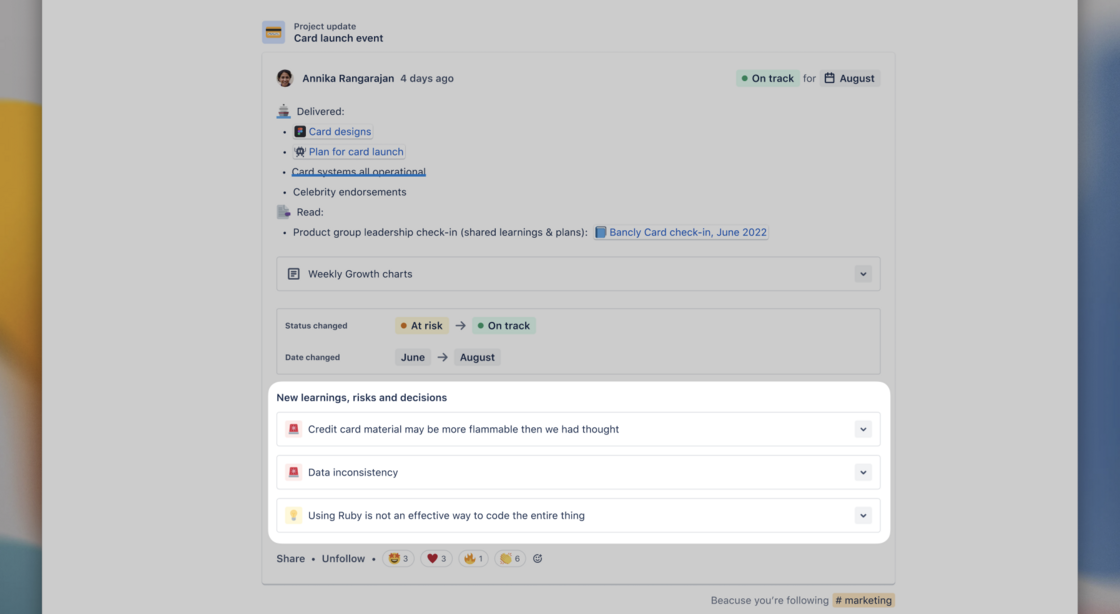Image resolution: width=1120 pixels, height=614 pixels.
Task: Click the Figma icon on Card designs
Action: click(298, 131)
